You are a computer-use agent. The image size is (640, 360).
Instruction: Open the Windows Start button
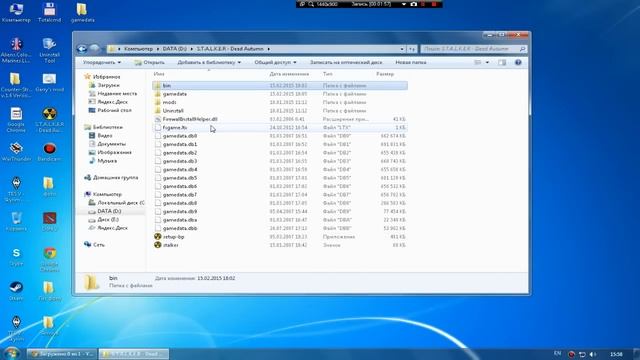coord(11,353)
